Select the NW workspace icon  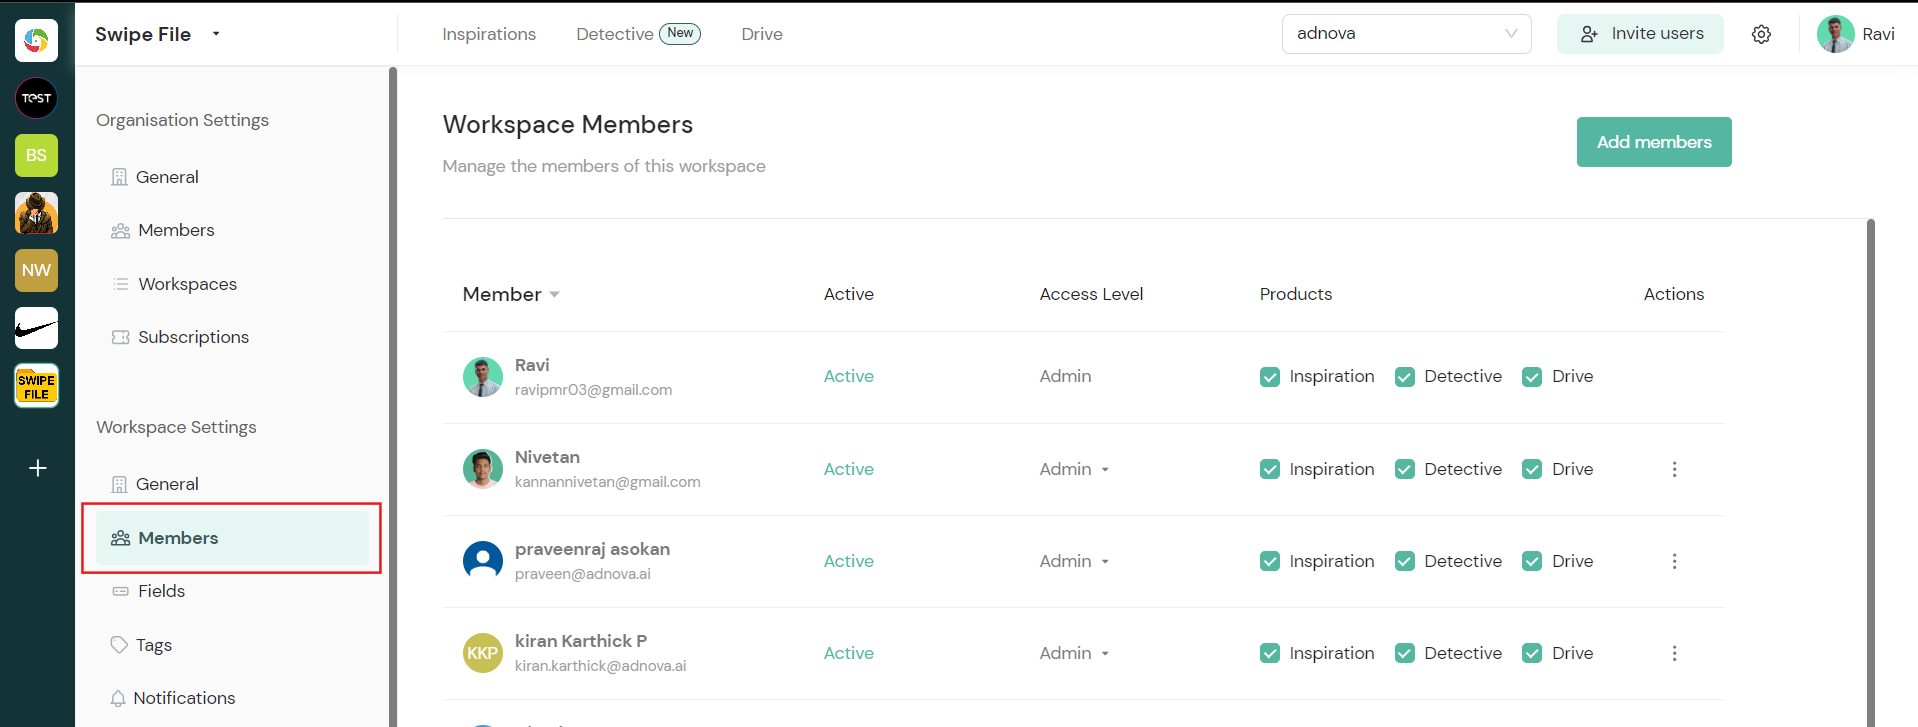pyautogui.click(x=37, y=271)
